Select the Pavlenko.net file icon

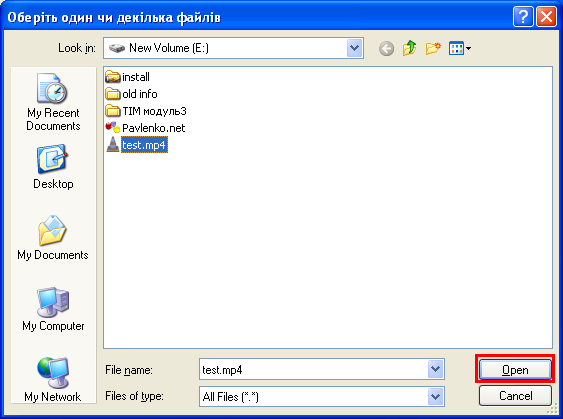click(113, 127)
